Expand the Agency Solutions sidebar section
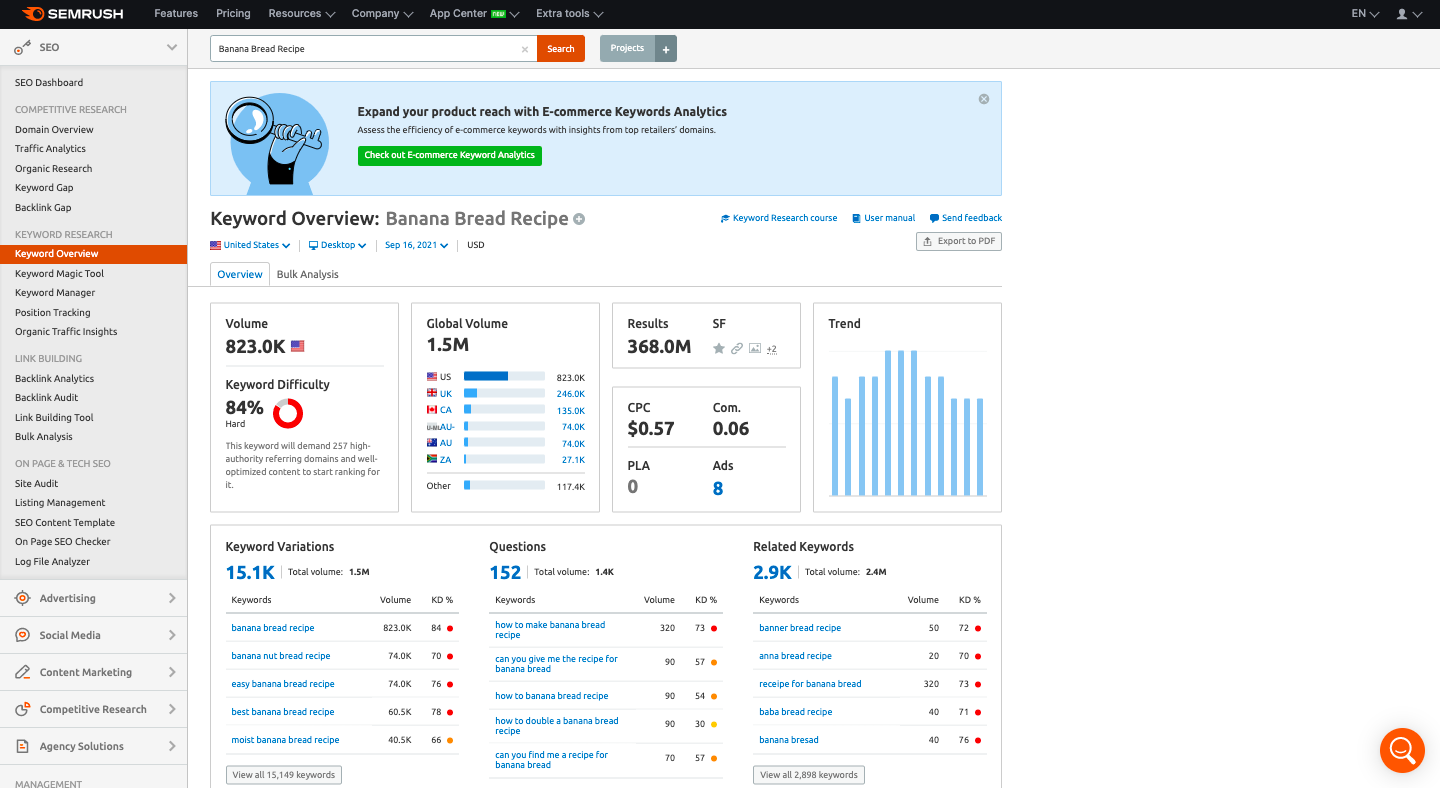1440x788 pixels. pyautogui.click(x=172, y=746)
